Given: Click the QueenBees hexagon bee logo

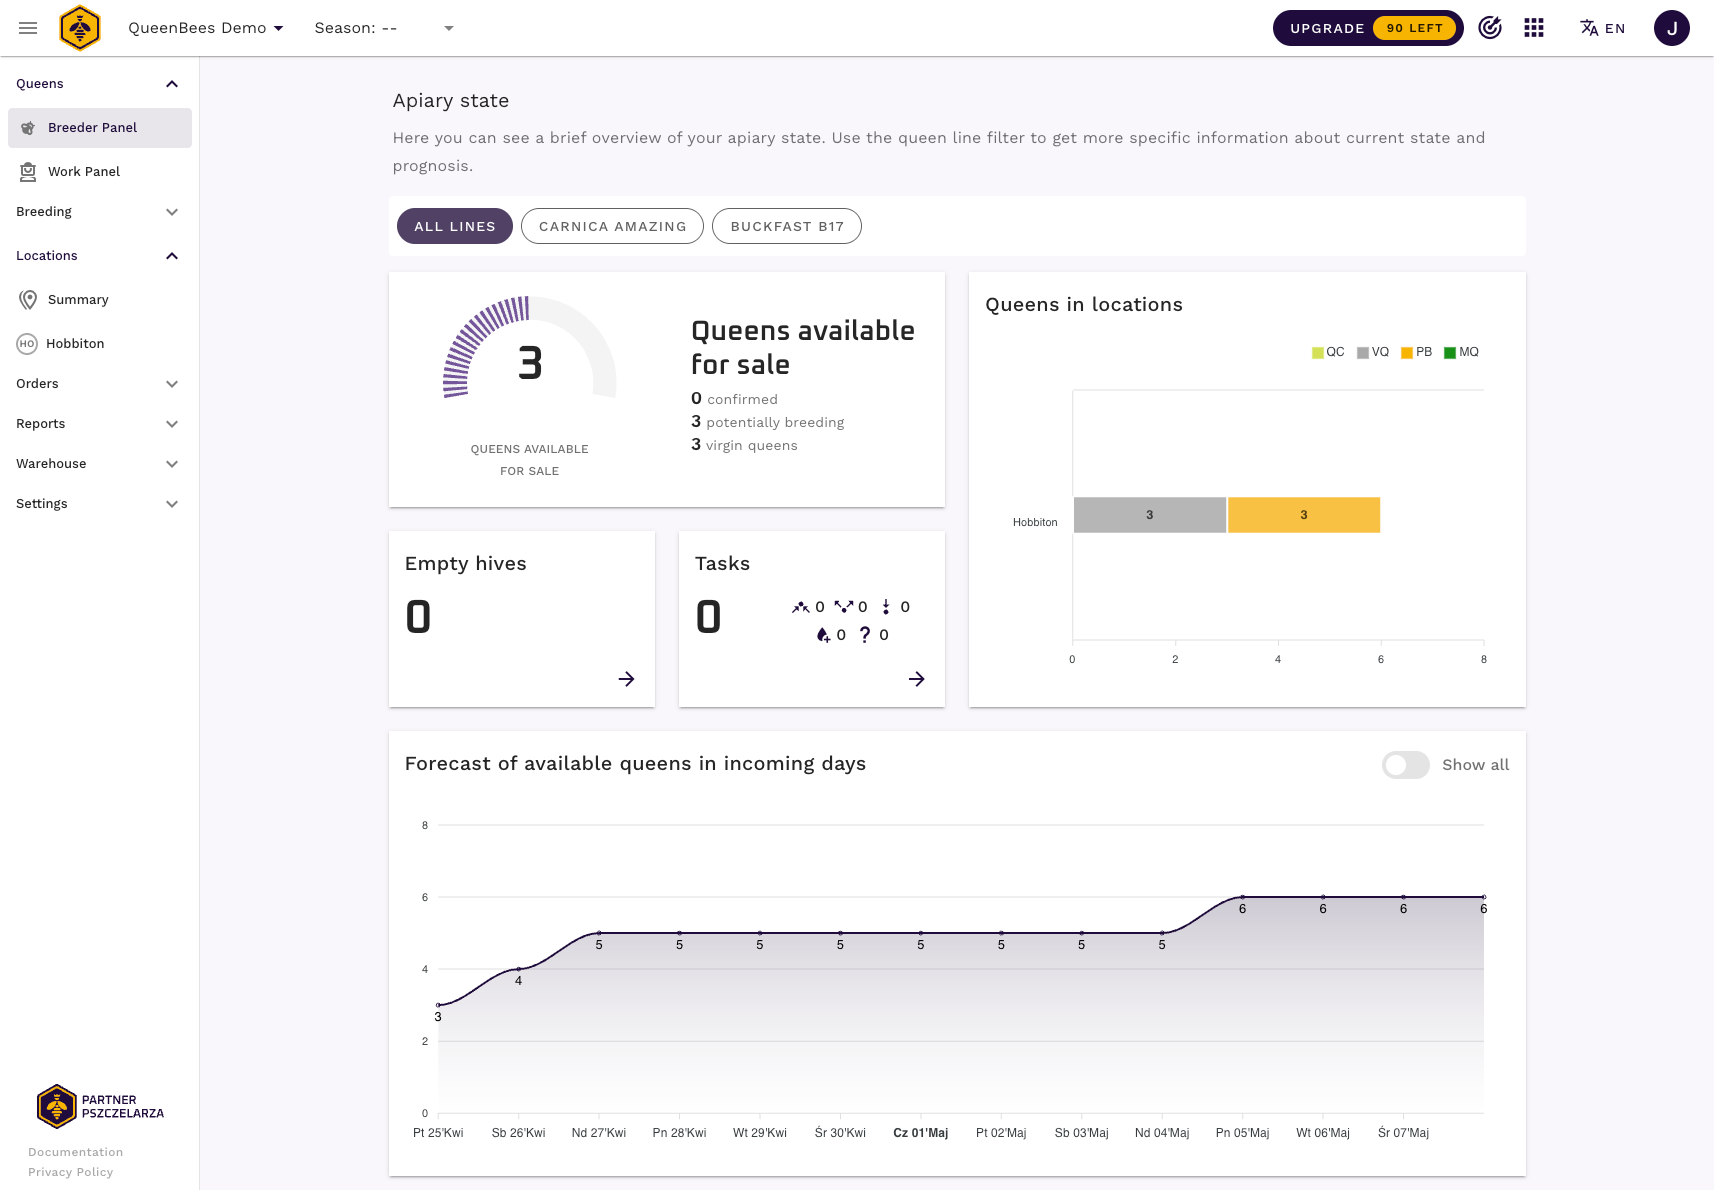Looking at the screenshot, I should 80,28.
